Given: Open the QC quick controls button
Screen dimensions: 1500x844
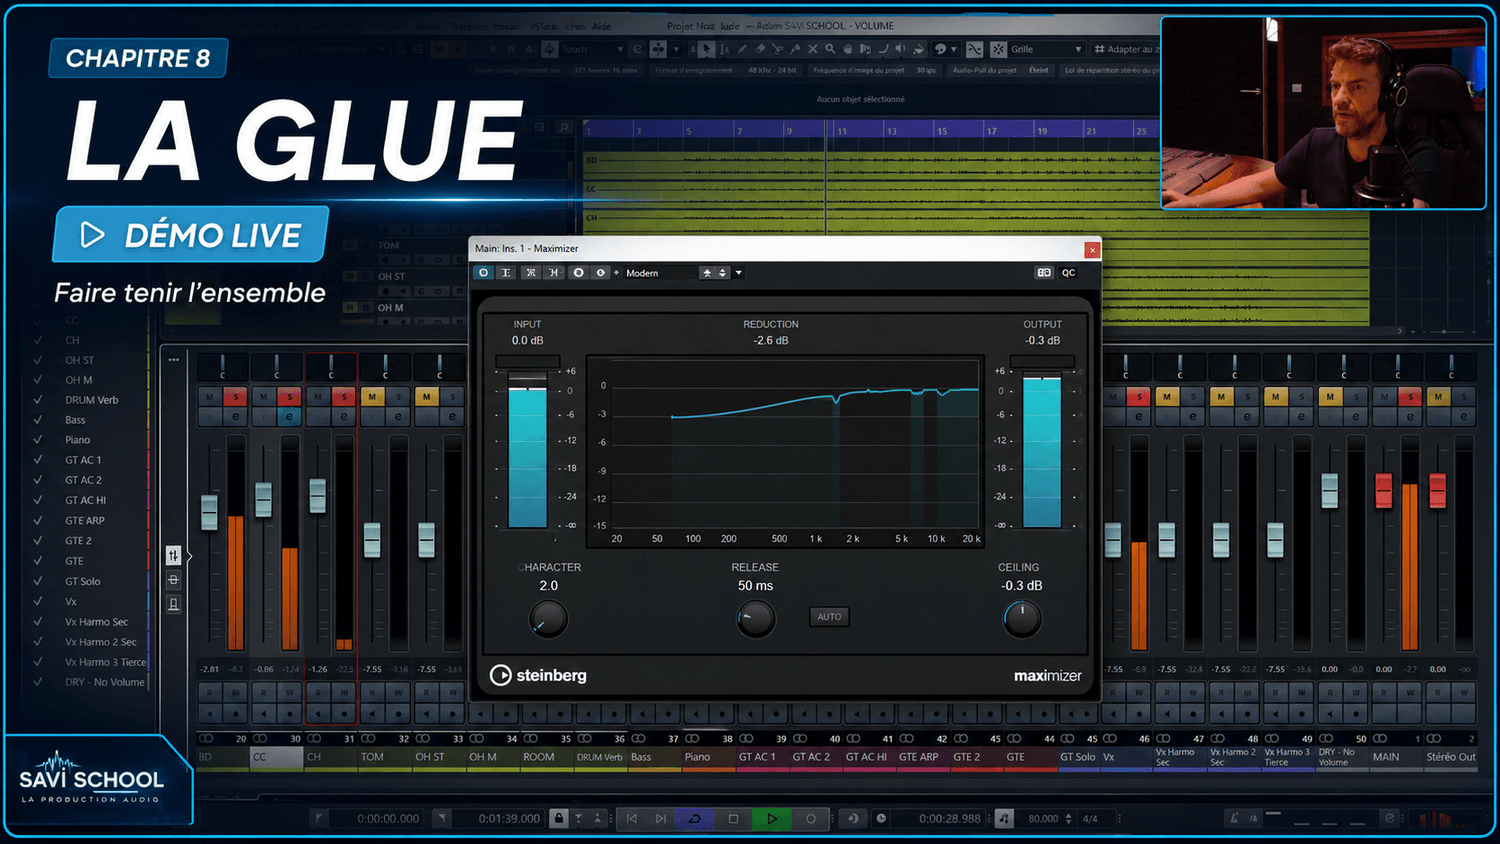Looking at the screenshot, I should tap(1069, 273).
